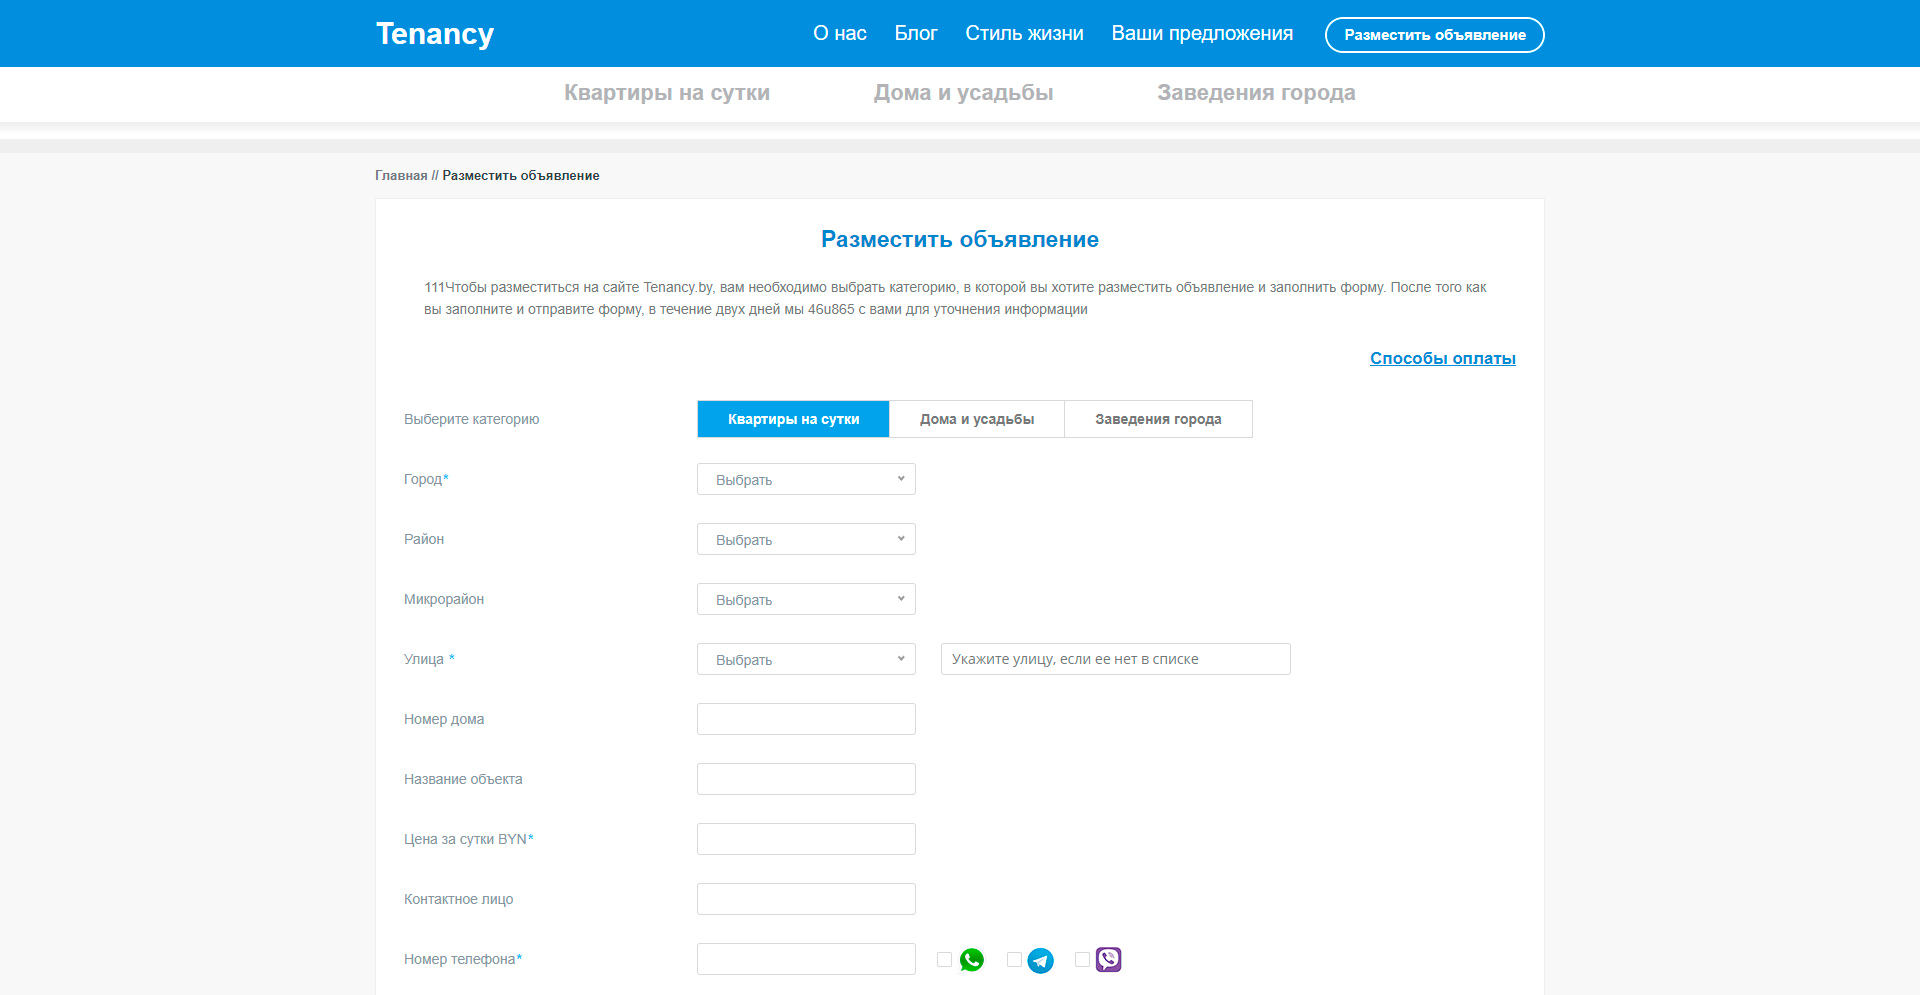
Task: Go to О нас page
Action: coord(839,33)
